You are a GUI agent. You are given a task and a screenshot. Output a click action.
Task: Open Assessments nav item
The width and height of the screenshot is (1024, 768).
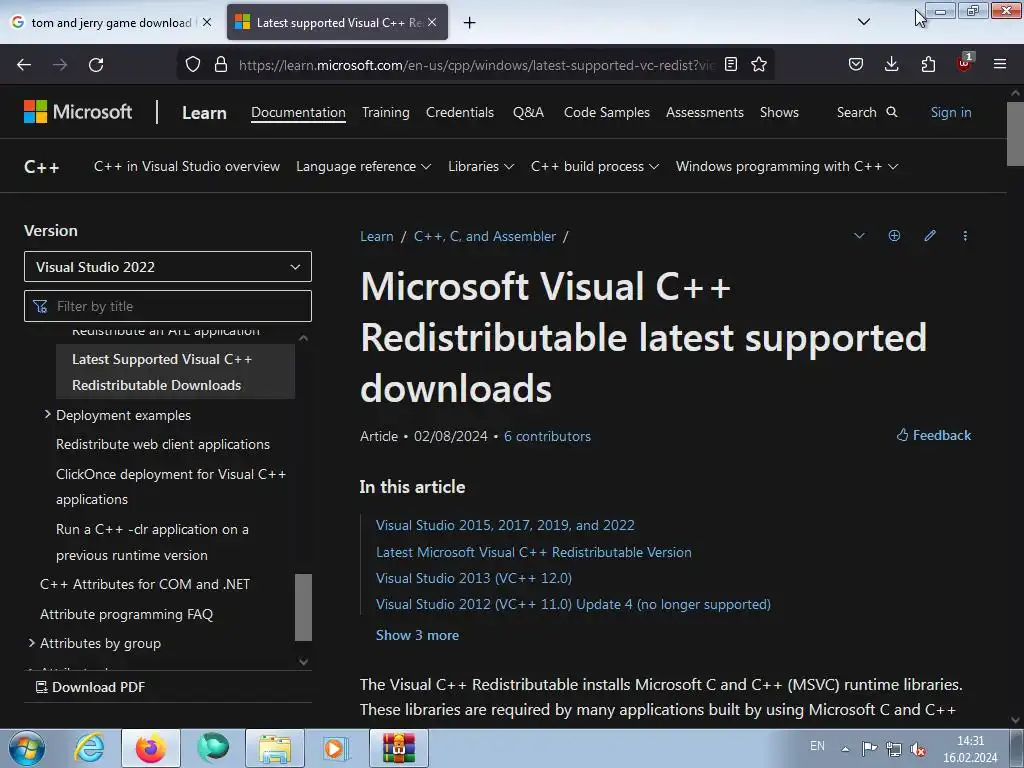click(705, 112)
